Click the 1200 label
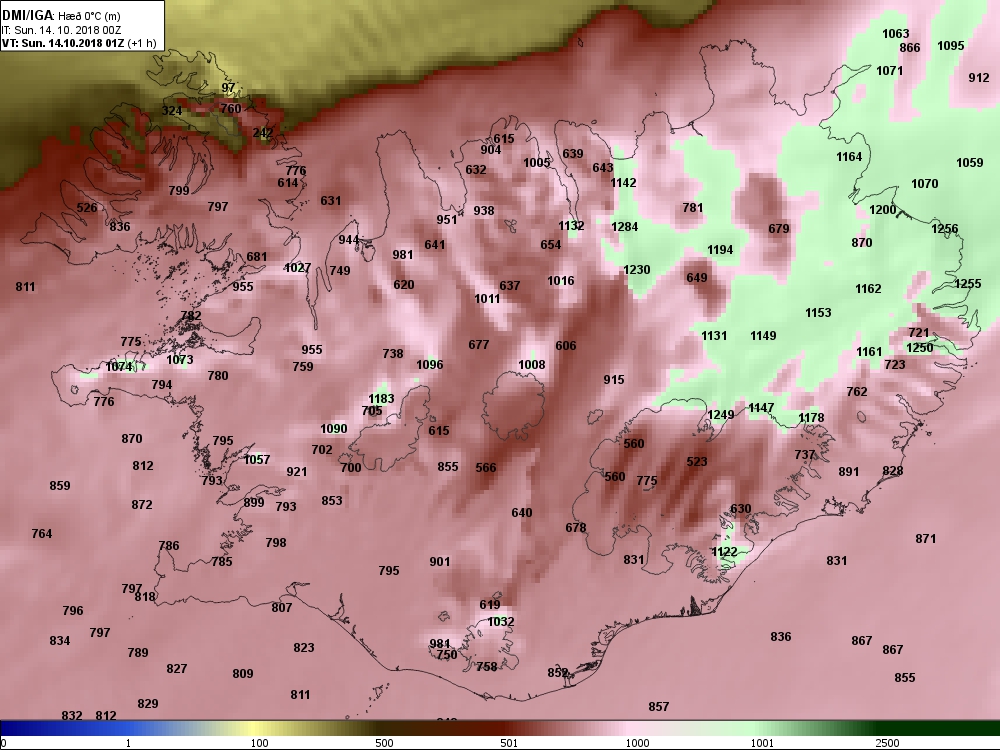Viewport: 1000px width, 750px height. 883,210
